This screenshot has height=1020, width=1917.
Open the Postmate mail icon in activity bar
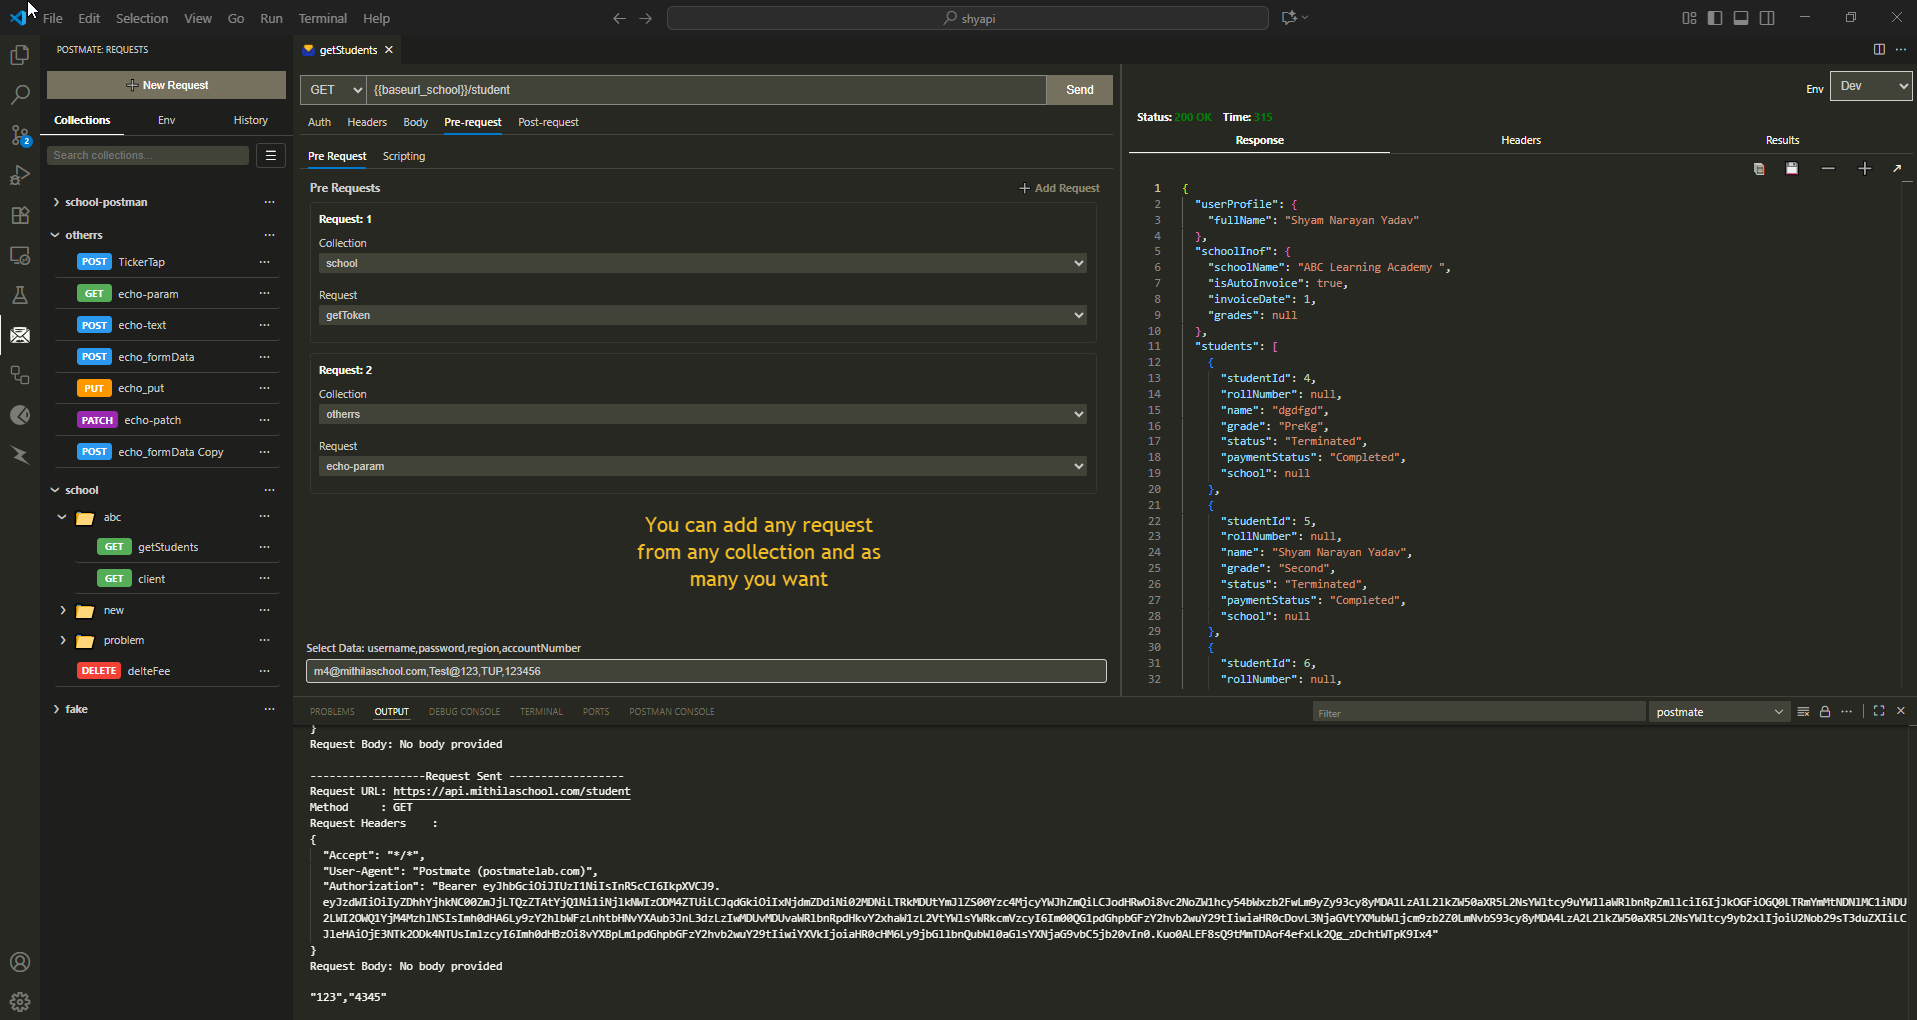coord(20,335)
